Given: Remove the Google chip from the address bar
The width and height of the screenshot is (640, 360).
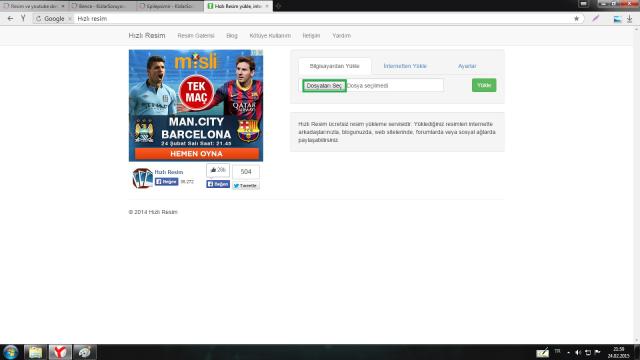Looking at the screenshot, I should [69, 19].
